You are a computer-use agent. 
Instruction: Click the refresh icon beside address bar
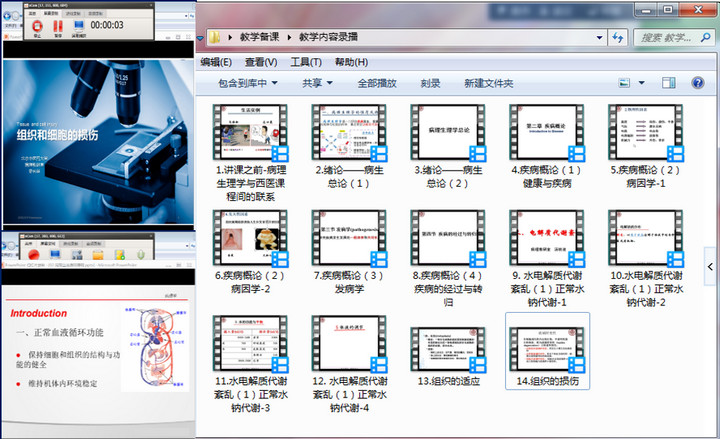(x=619, y=37)
